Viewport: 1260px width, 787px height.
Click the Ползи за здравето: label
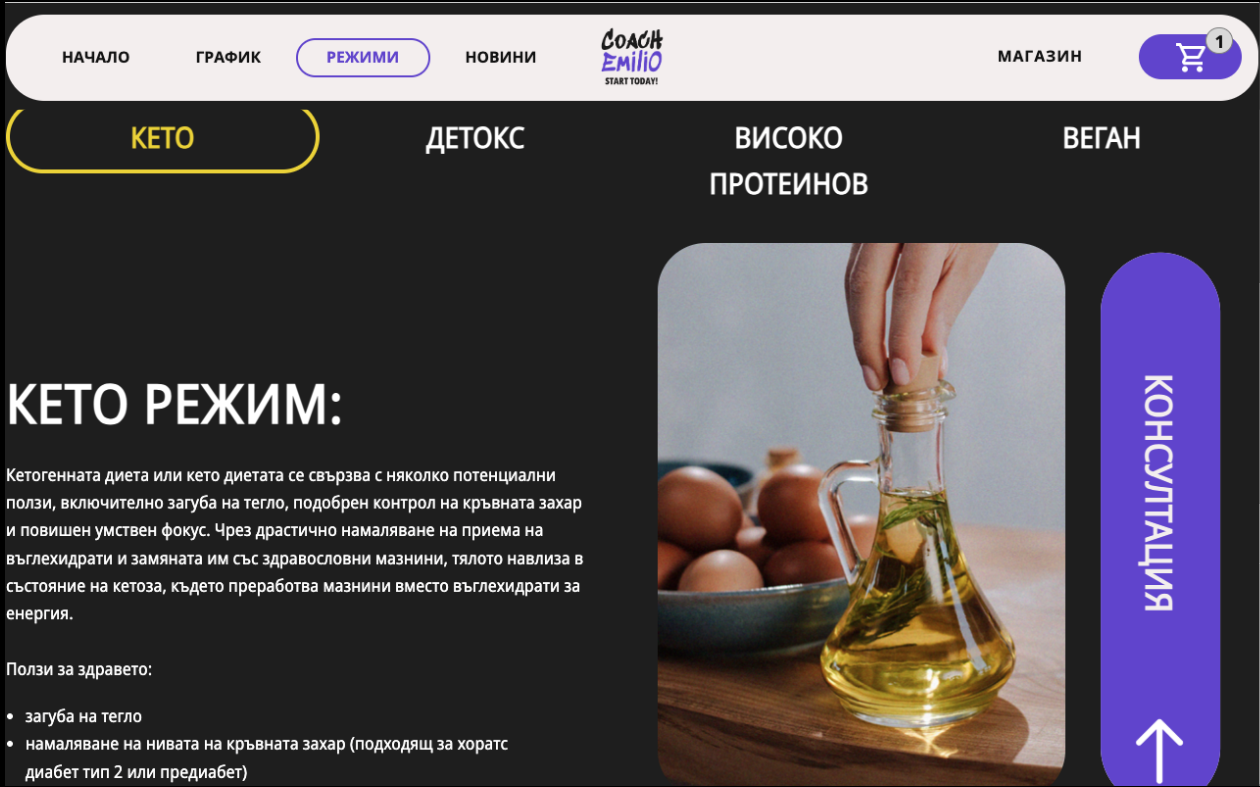pos(79,669)
